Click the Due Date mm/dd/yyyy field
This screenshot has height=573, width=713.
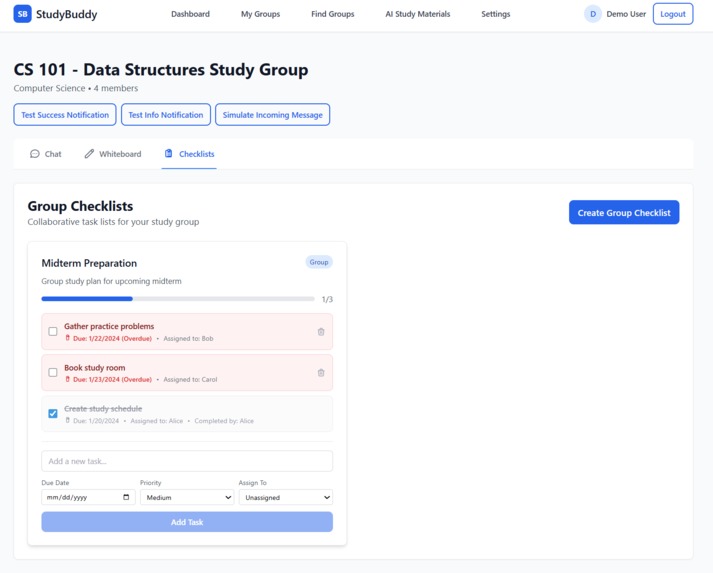[88, 497]
